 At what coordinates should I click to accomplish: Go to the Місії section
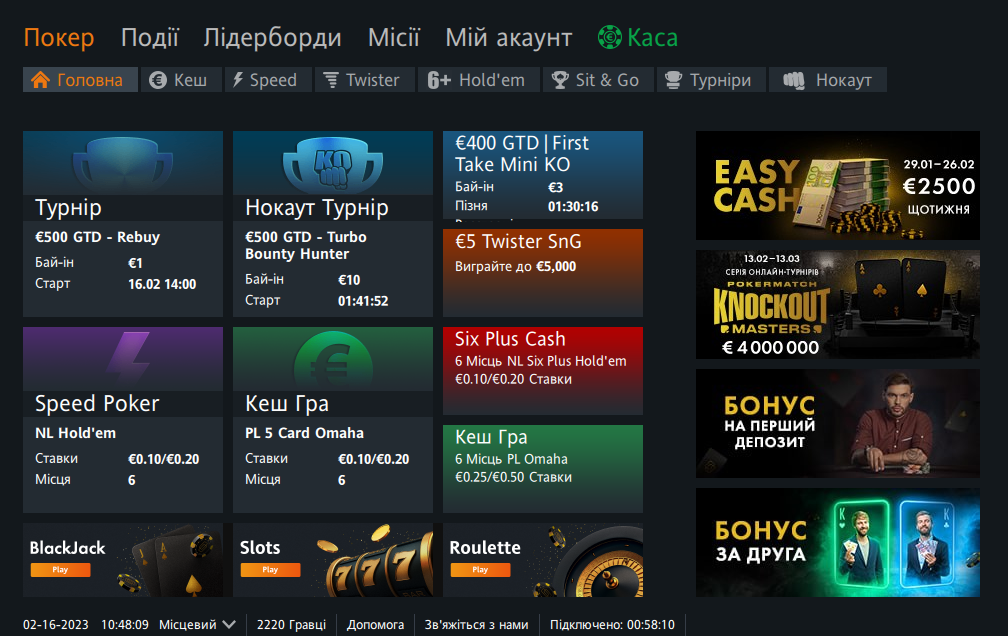point(393,38)
